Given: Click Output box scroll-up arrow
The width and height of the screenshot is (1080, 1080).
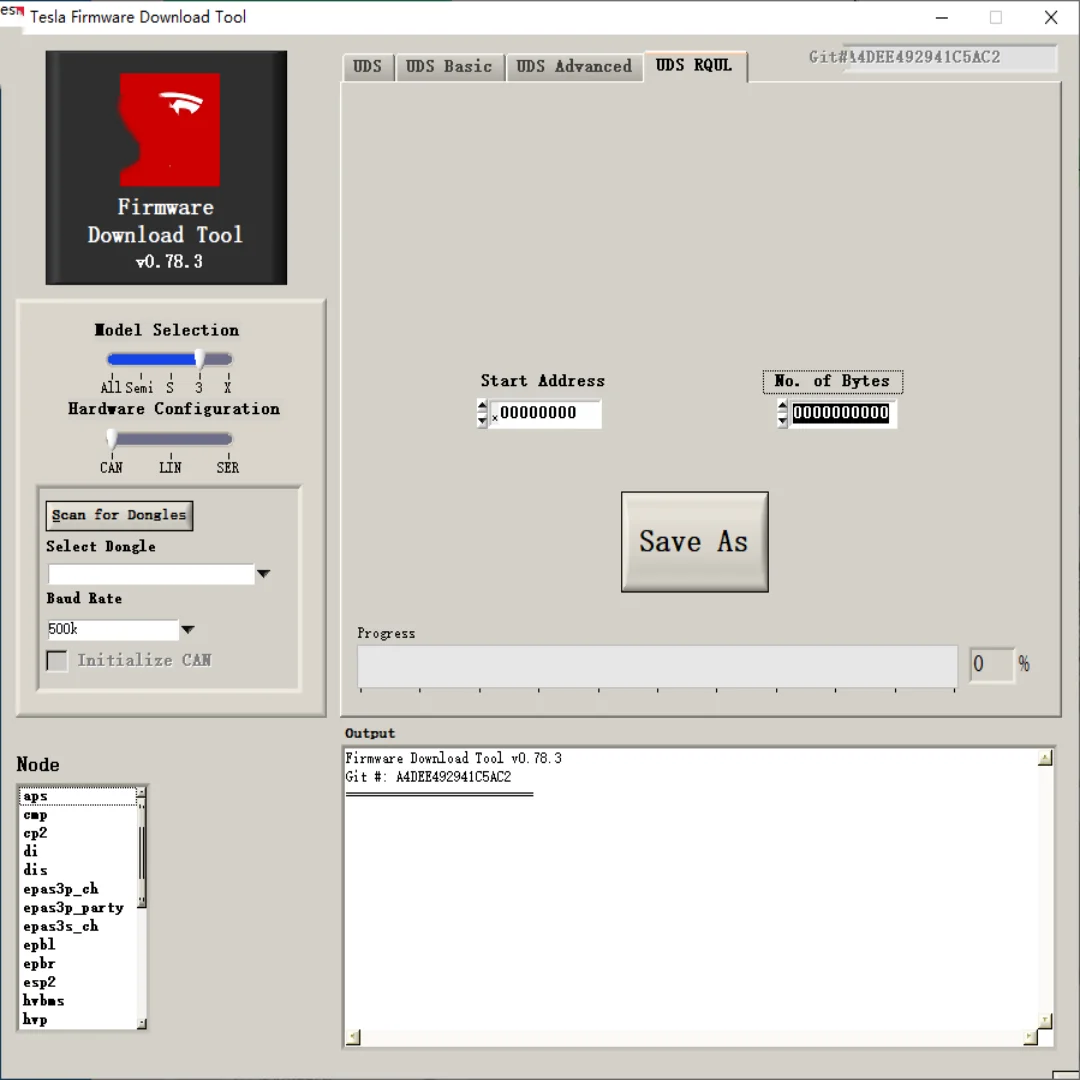Looking at the screenshot, I should coord(1045,758).
